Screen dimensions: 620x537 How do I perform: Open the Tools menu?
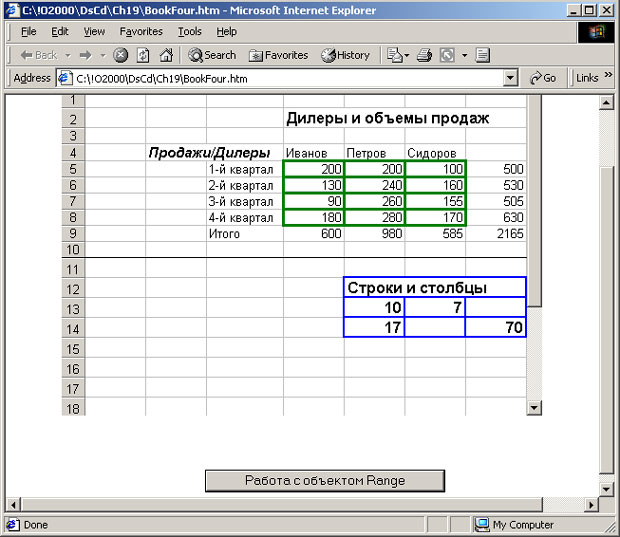(189, 32)
